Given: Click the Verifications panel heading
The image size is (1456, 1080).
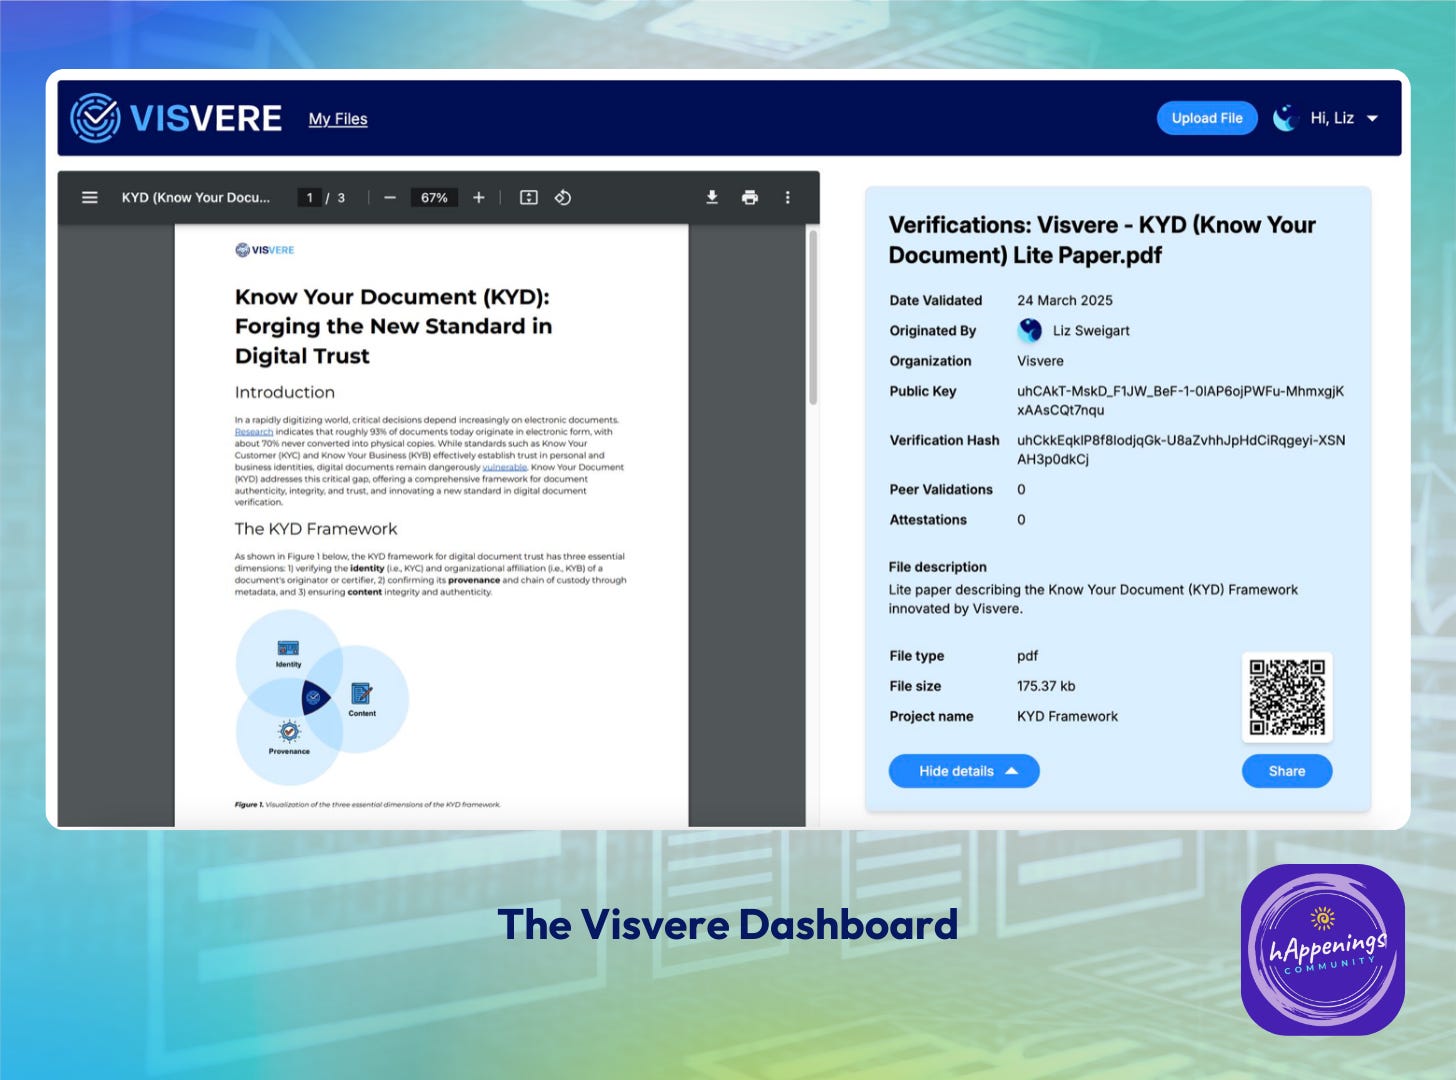Looking at the screenshot, I should click(1102, 240).
